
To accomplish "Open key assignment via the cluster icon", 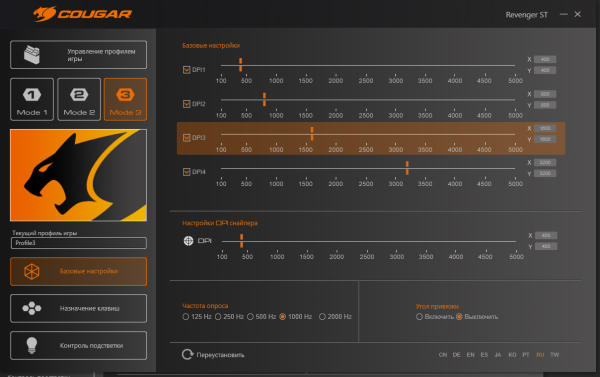I will (x=32, y=308).
